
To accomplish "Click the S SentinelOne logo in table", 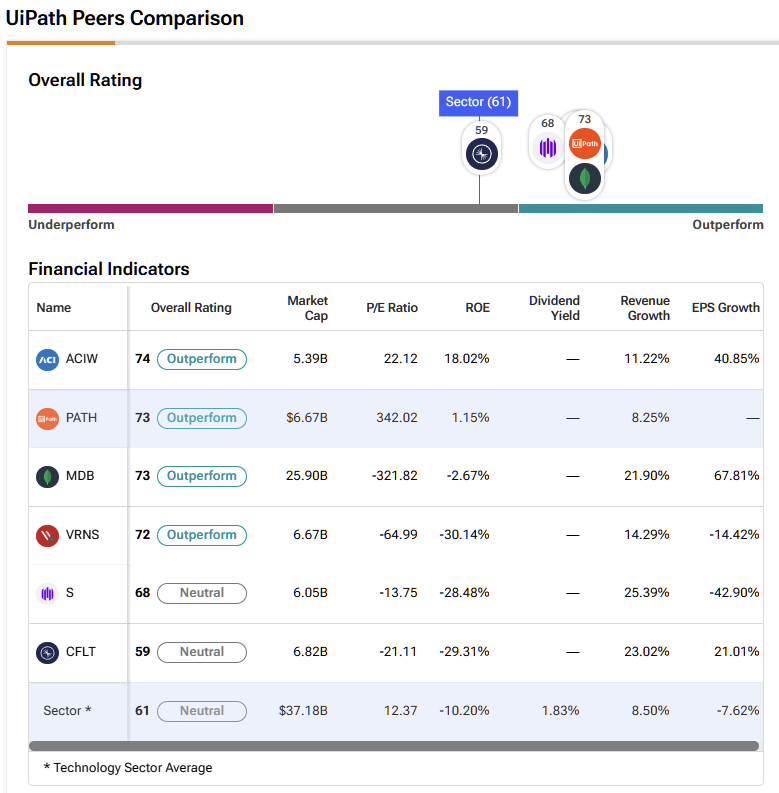I will pos(47,593).
